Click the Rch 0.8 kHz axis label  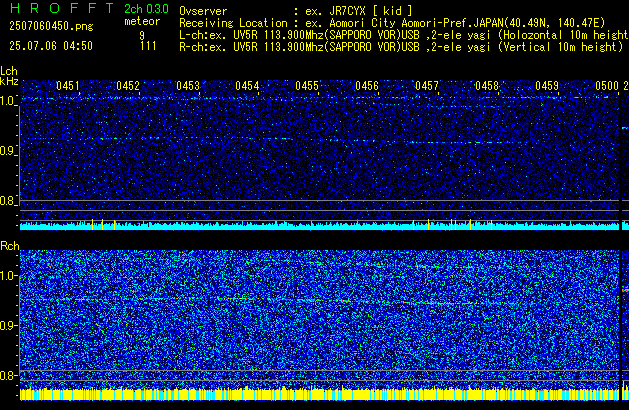(x=8, y=375)
